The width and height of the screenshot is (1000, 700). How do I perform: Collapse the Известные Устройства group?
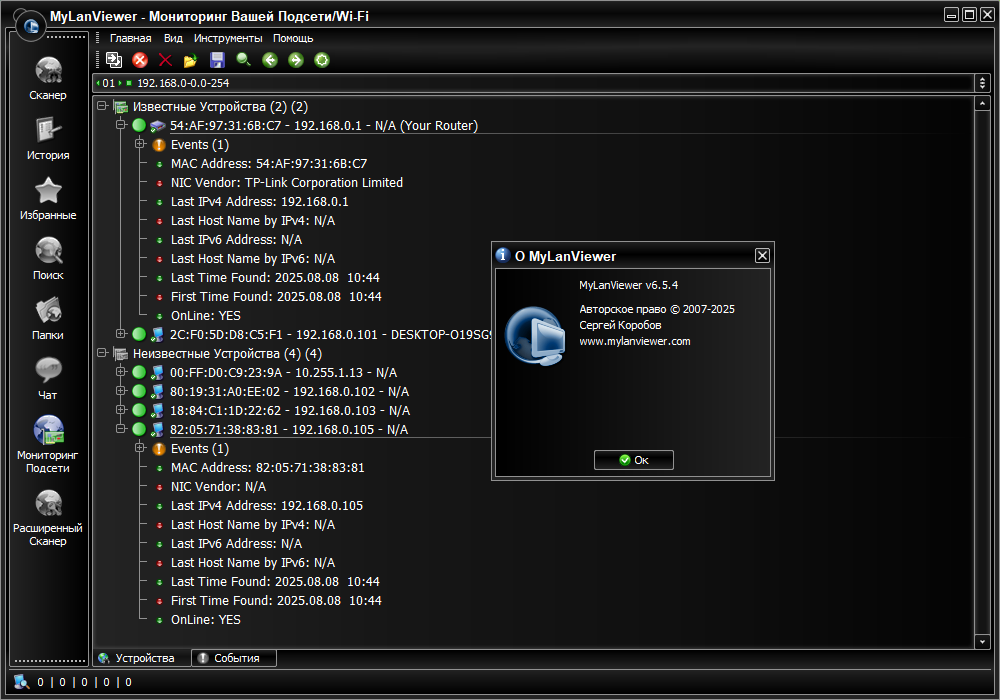pos(102,106)
